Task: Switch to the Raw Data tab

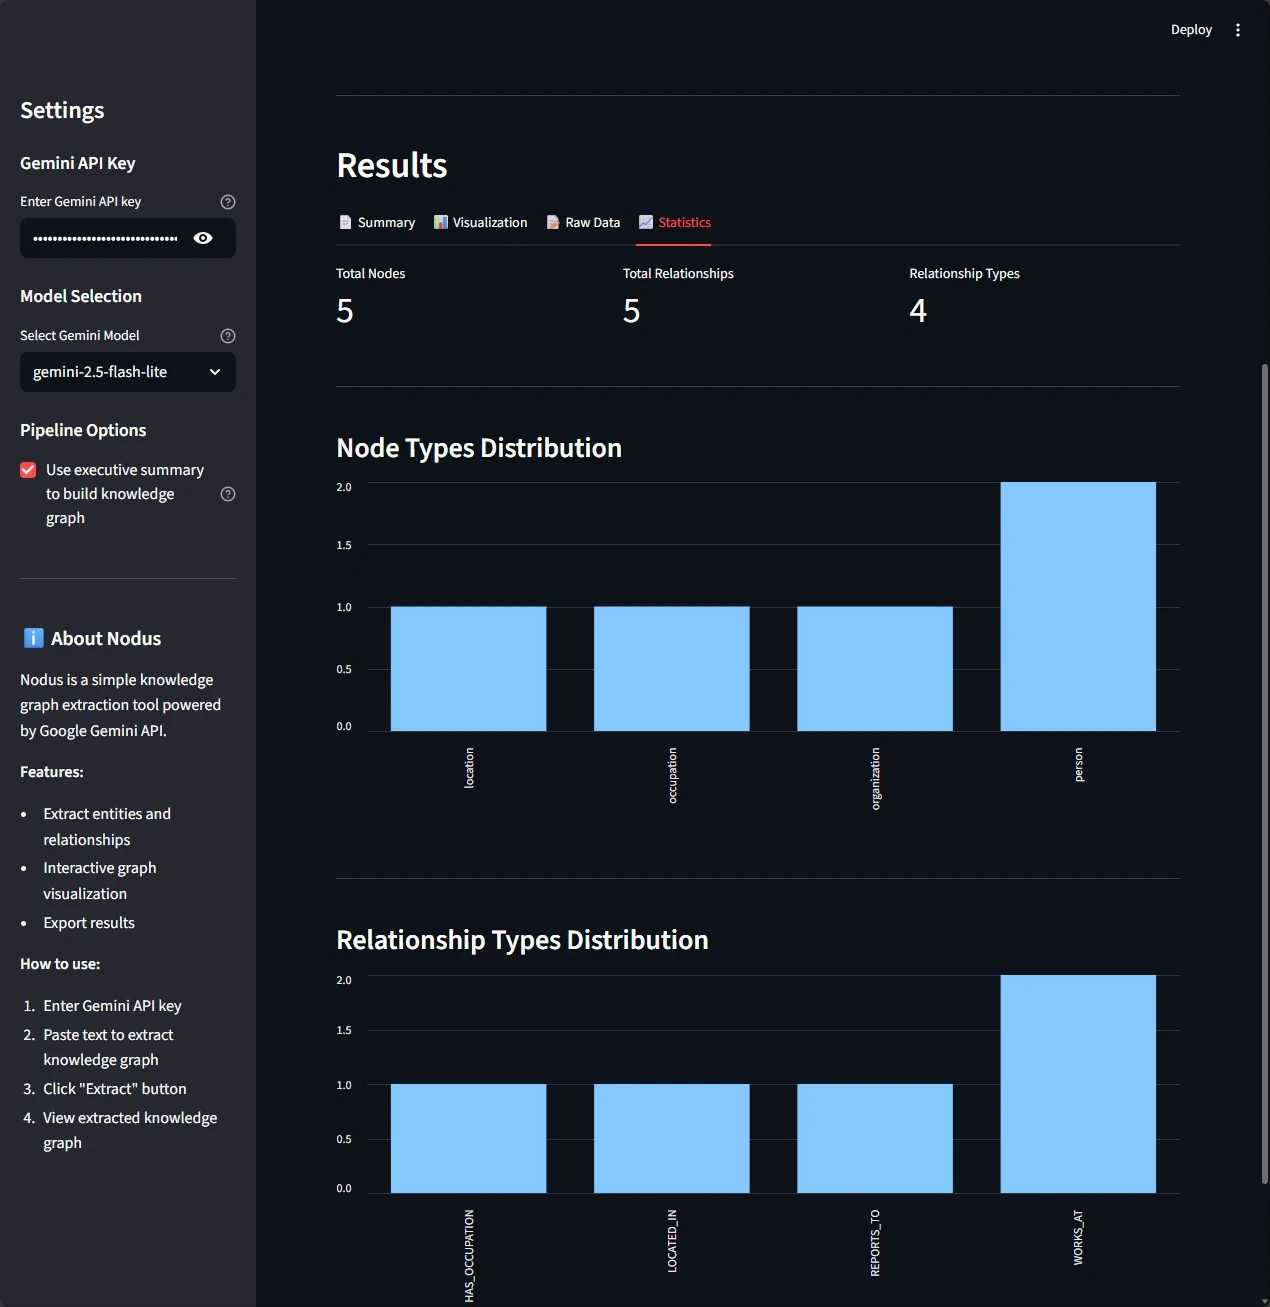Action: (592, 222)
